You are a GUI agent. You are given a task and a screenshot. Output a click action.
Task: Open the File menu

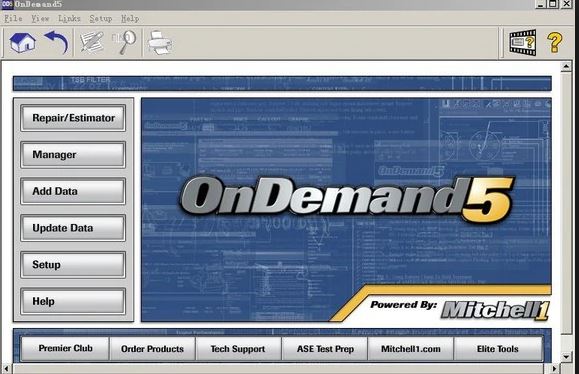13,18
